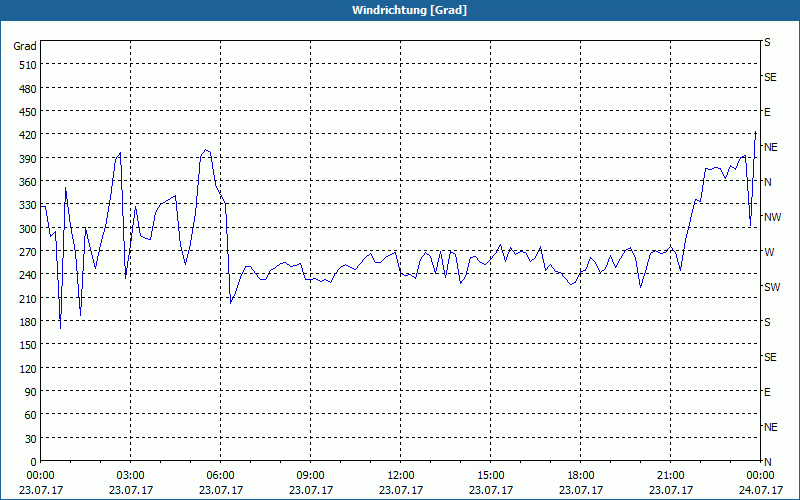The width and height of the screenshot is (800, 500).
Task: Pick the 60 degree axis label
Action: [31, 415]
